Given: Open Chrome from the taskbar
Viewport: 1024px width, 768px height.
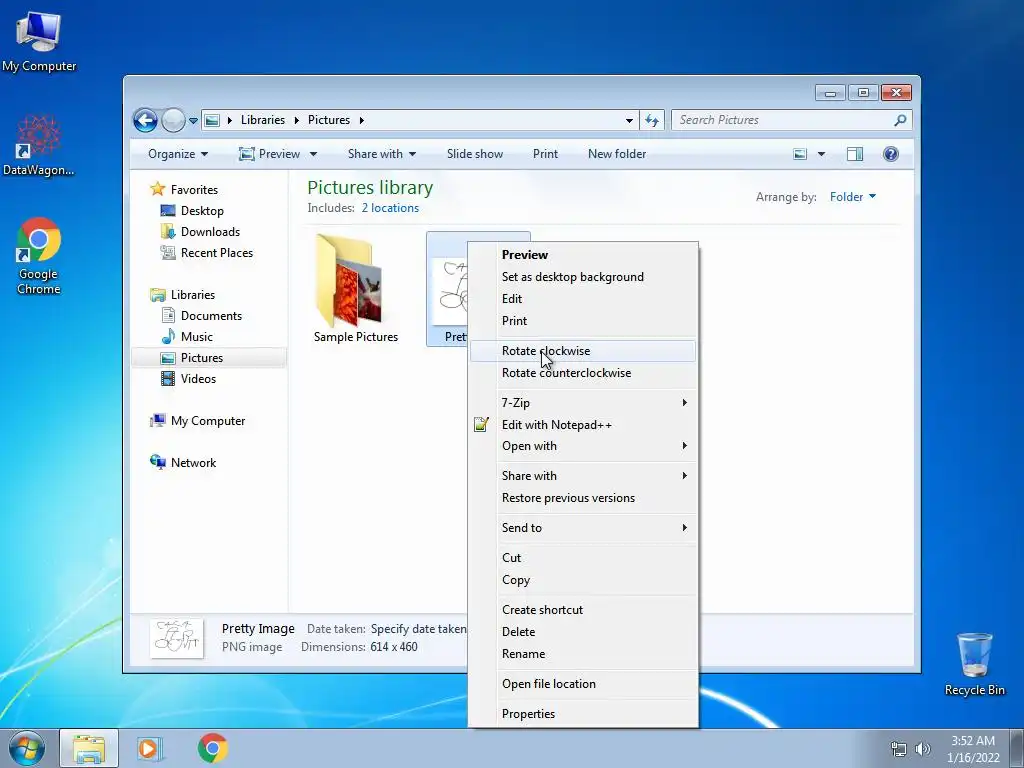Looking at the screenshot, I should click(212, 748).
